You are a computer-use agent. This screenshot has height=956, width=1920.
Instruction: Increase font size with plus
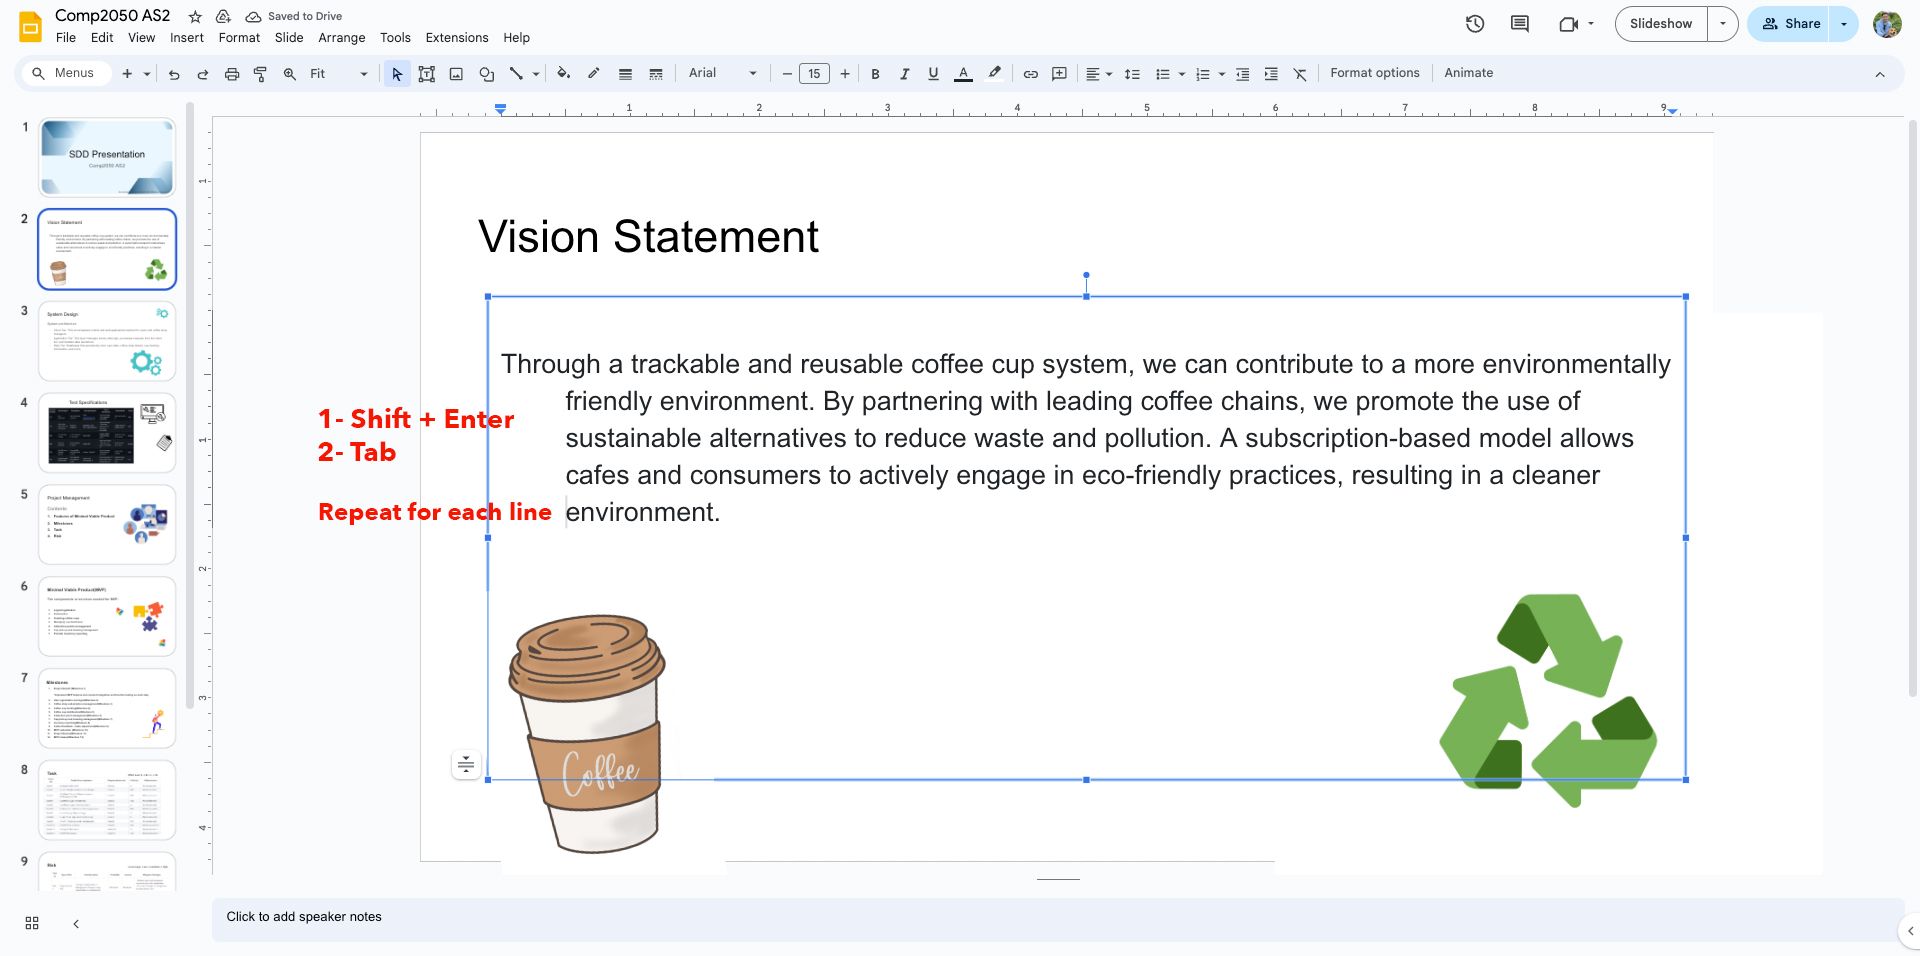point(845,74)
